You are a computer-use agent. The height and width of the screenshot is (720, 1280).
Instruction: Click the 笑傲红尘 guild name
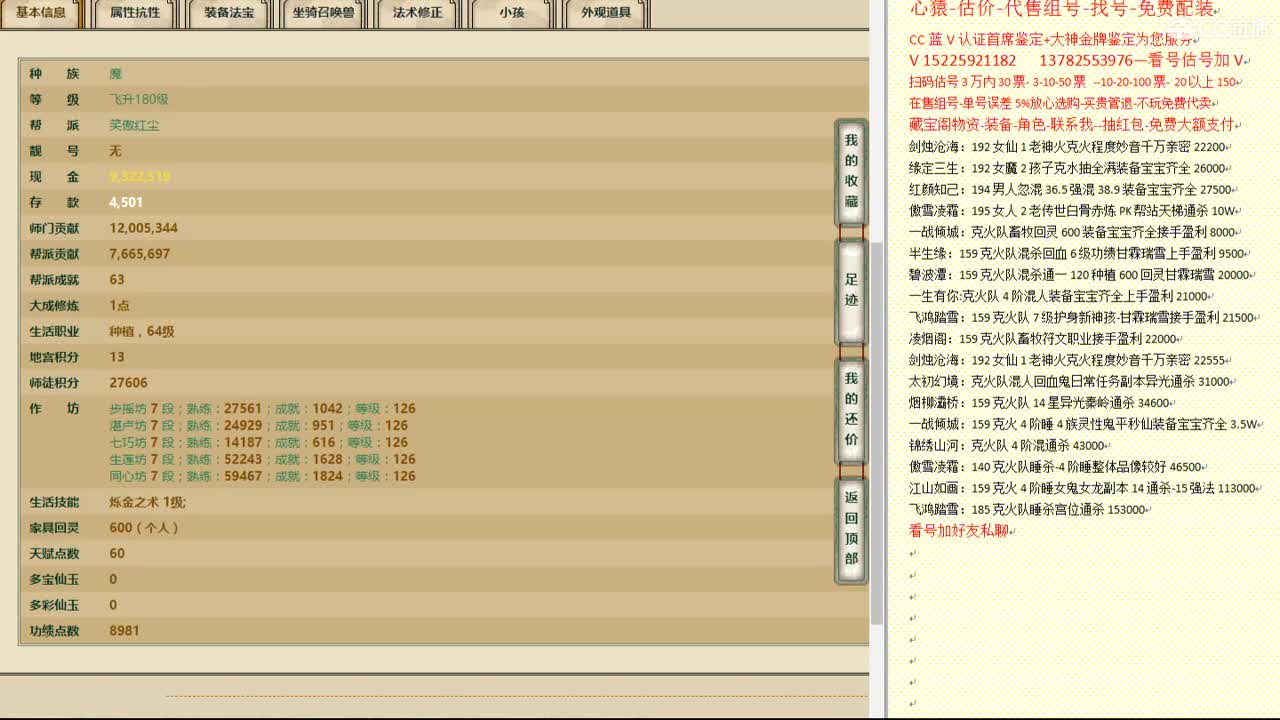(134, 125)
